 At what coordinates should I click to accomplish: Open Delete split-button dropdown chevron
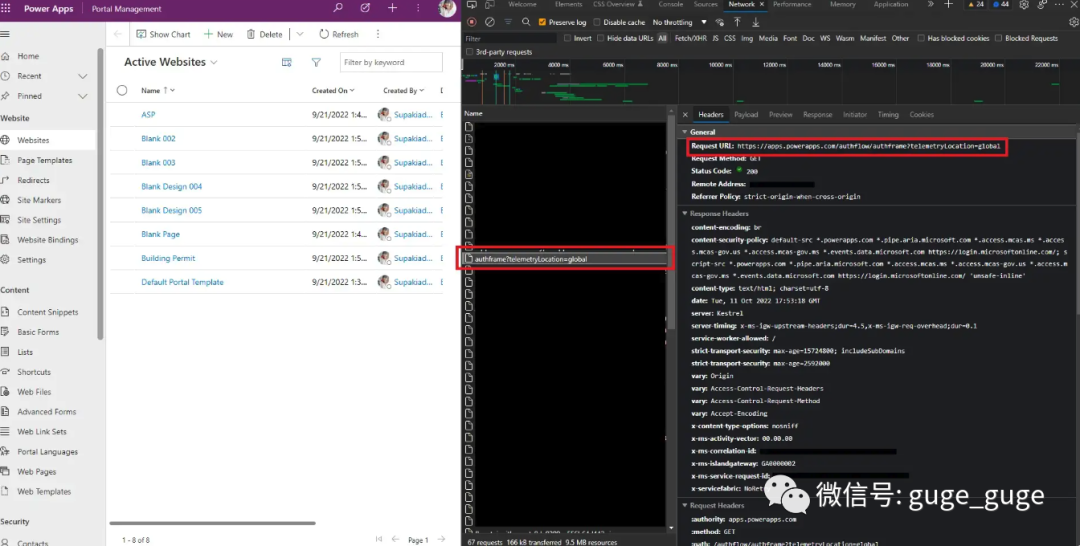click(x=300, y=34)
